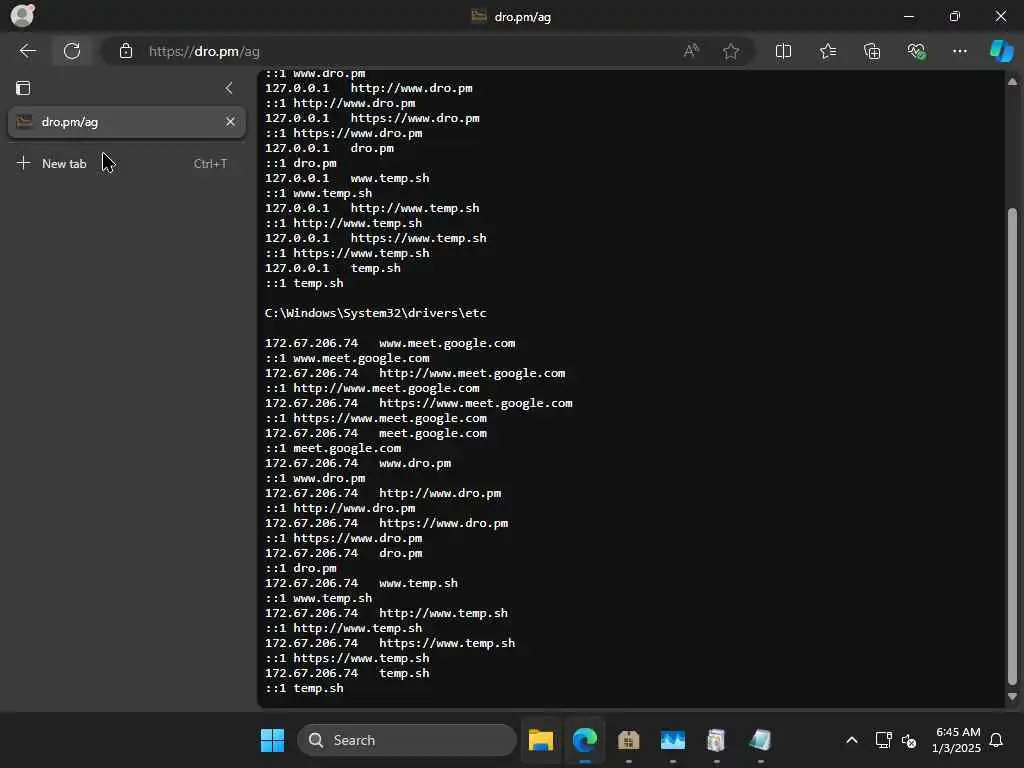Open the tab actions menu icon
Screen dimensions: 1024x768
pos(23,88)
